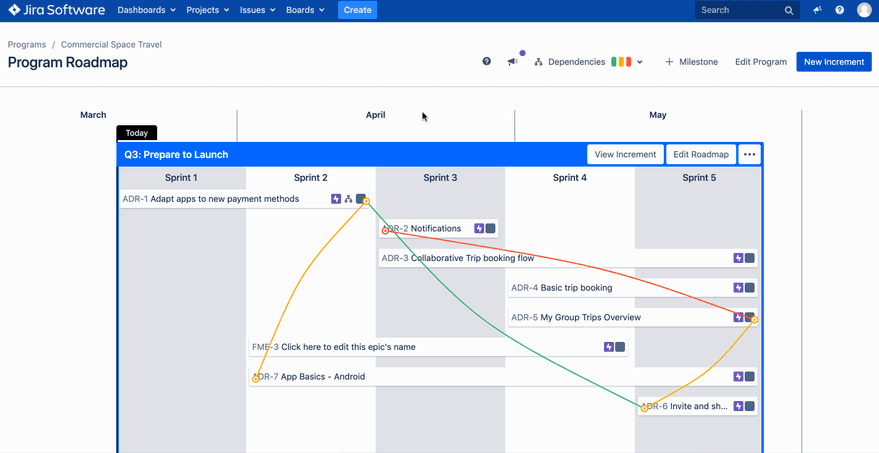Click the gray status square on ADR-6
Image resolution: width=879 pixels, height=453 pixels.
(750, 406)
